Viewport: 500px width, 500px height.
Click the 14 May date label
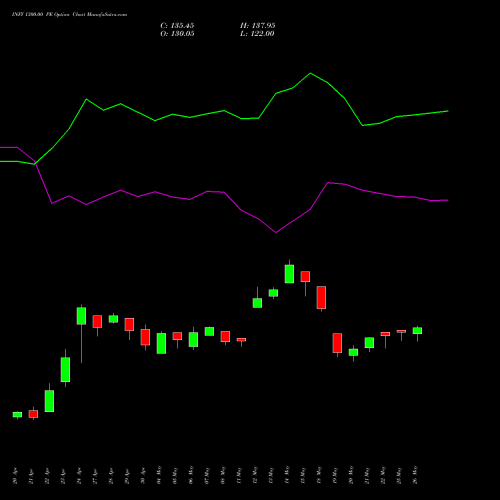[287, 475]
